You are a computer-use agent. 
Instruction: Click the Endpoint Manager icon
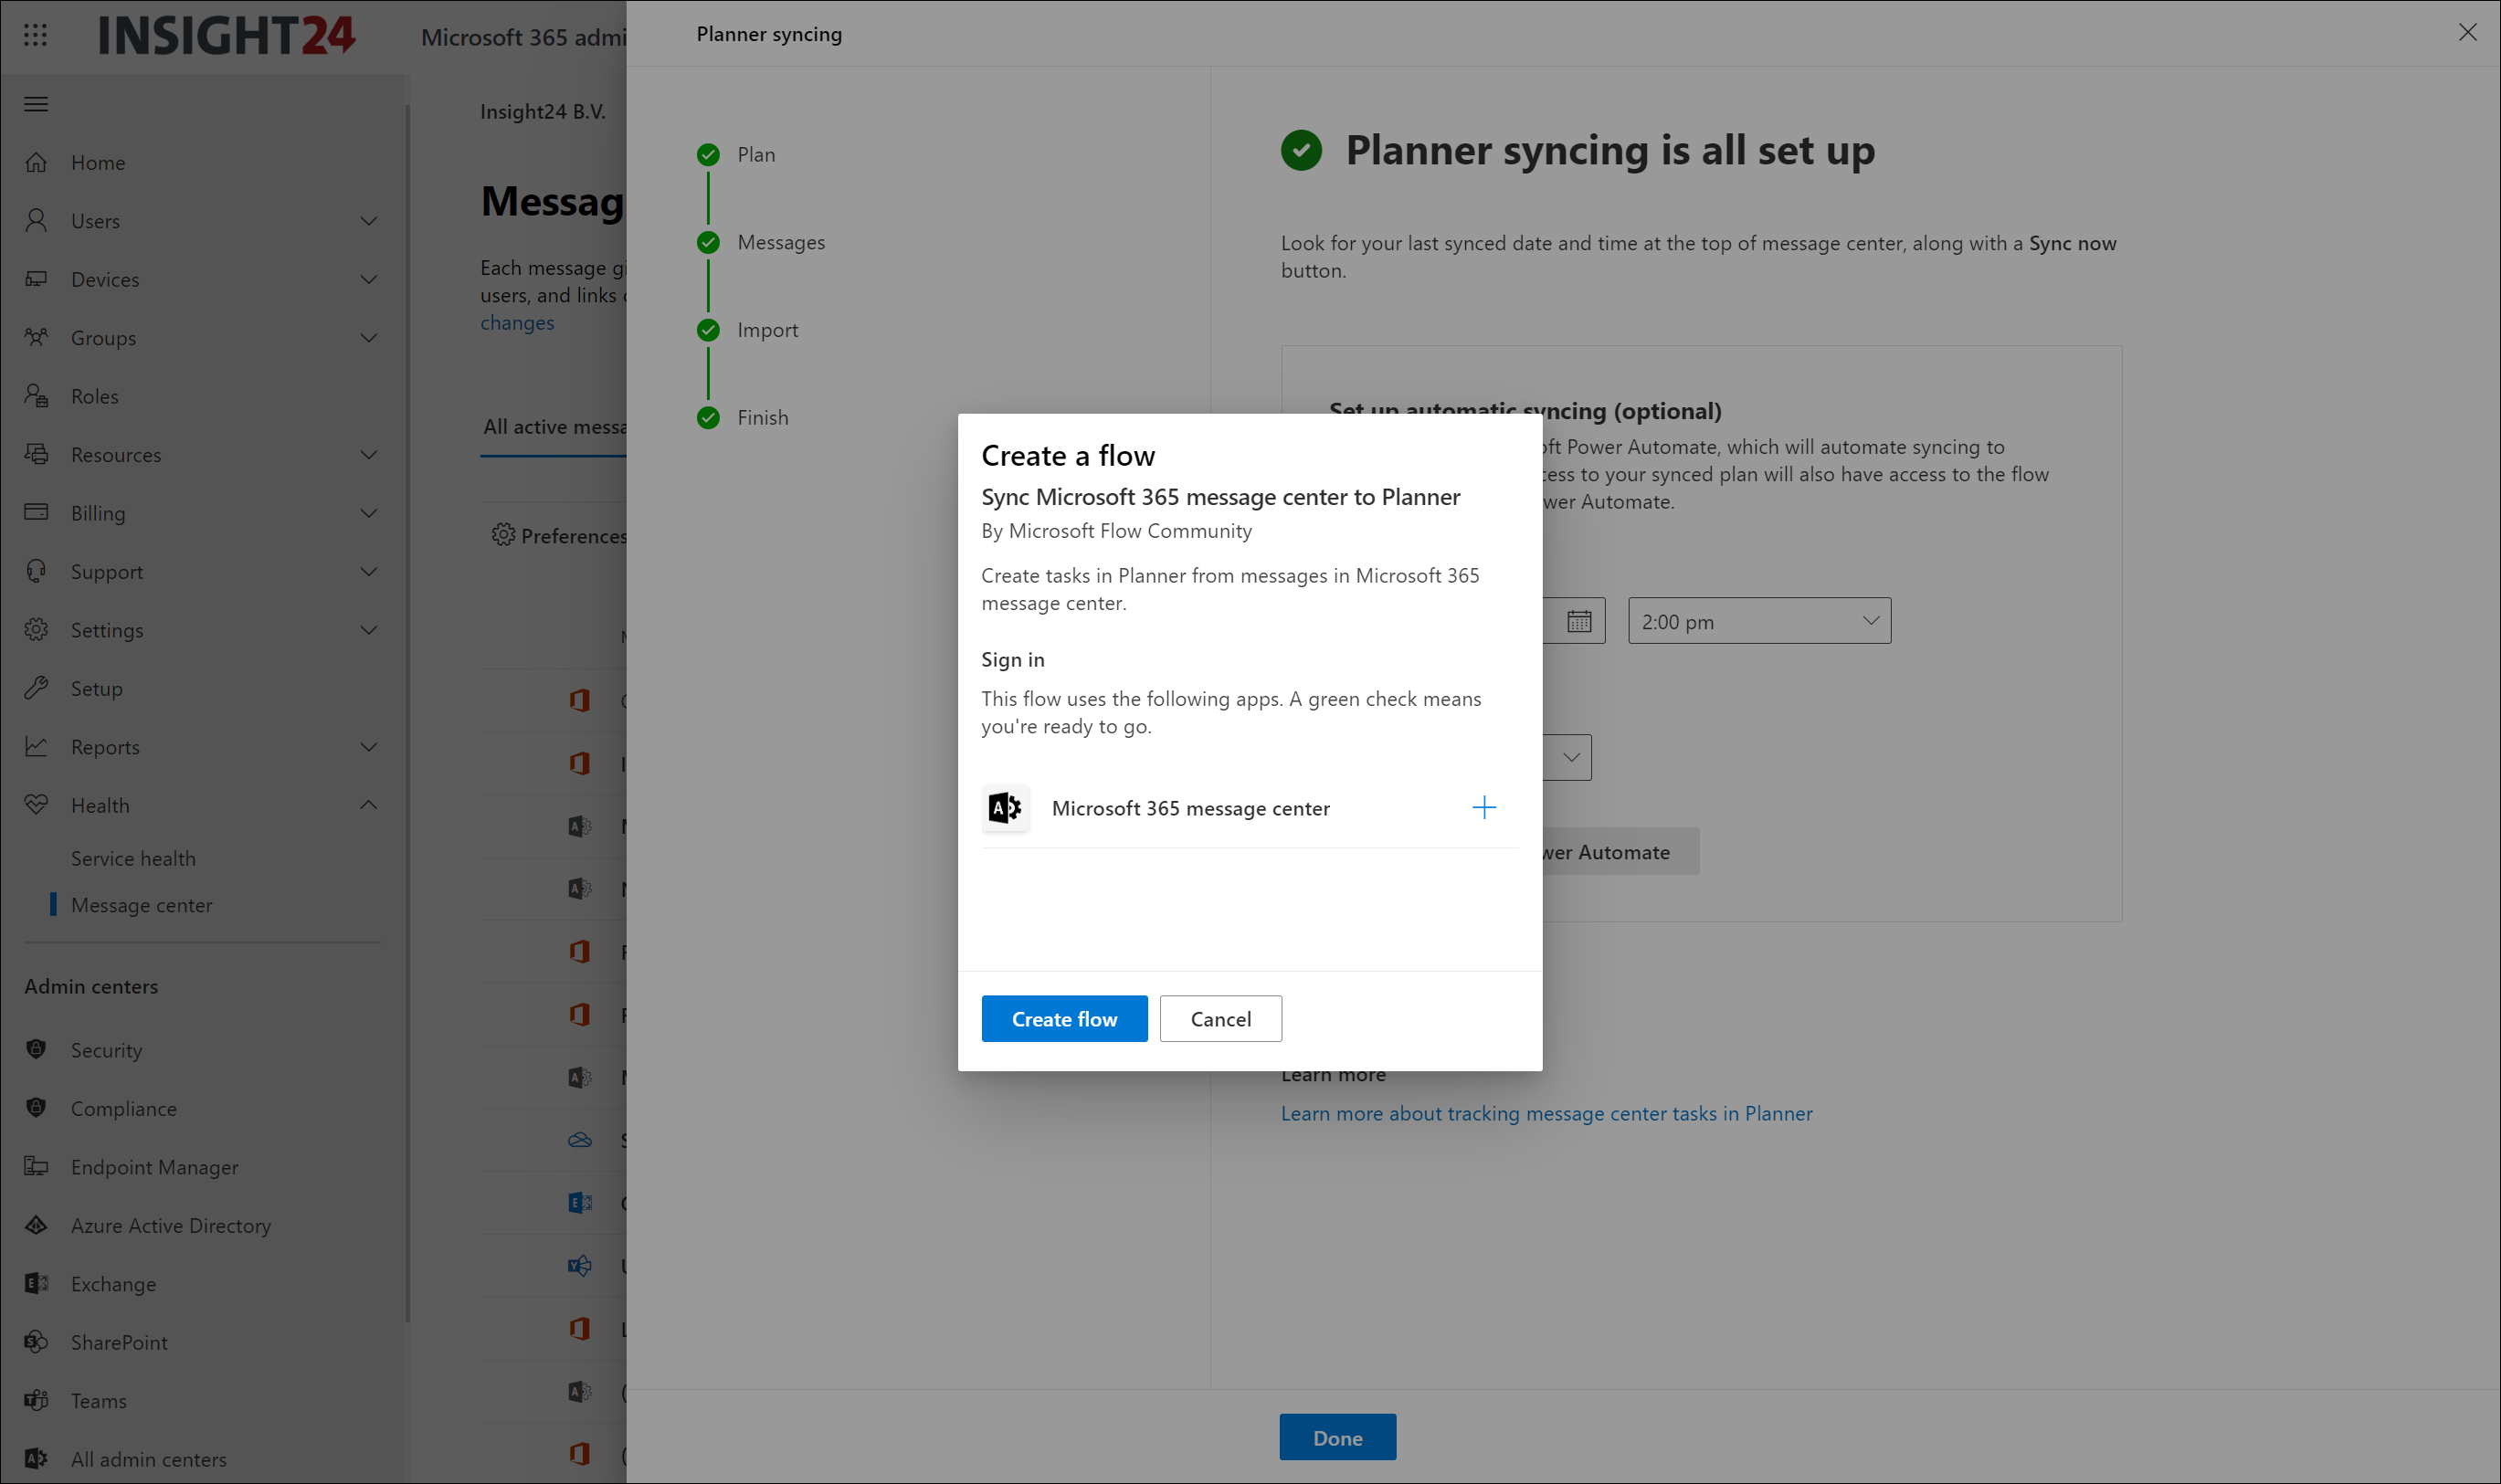click(36, 1166)
